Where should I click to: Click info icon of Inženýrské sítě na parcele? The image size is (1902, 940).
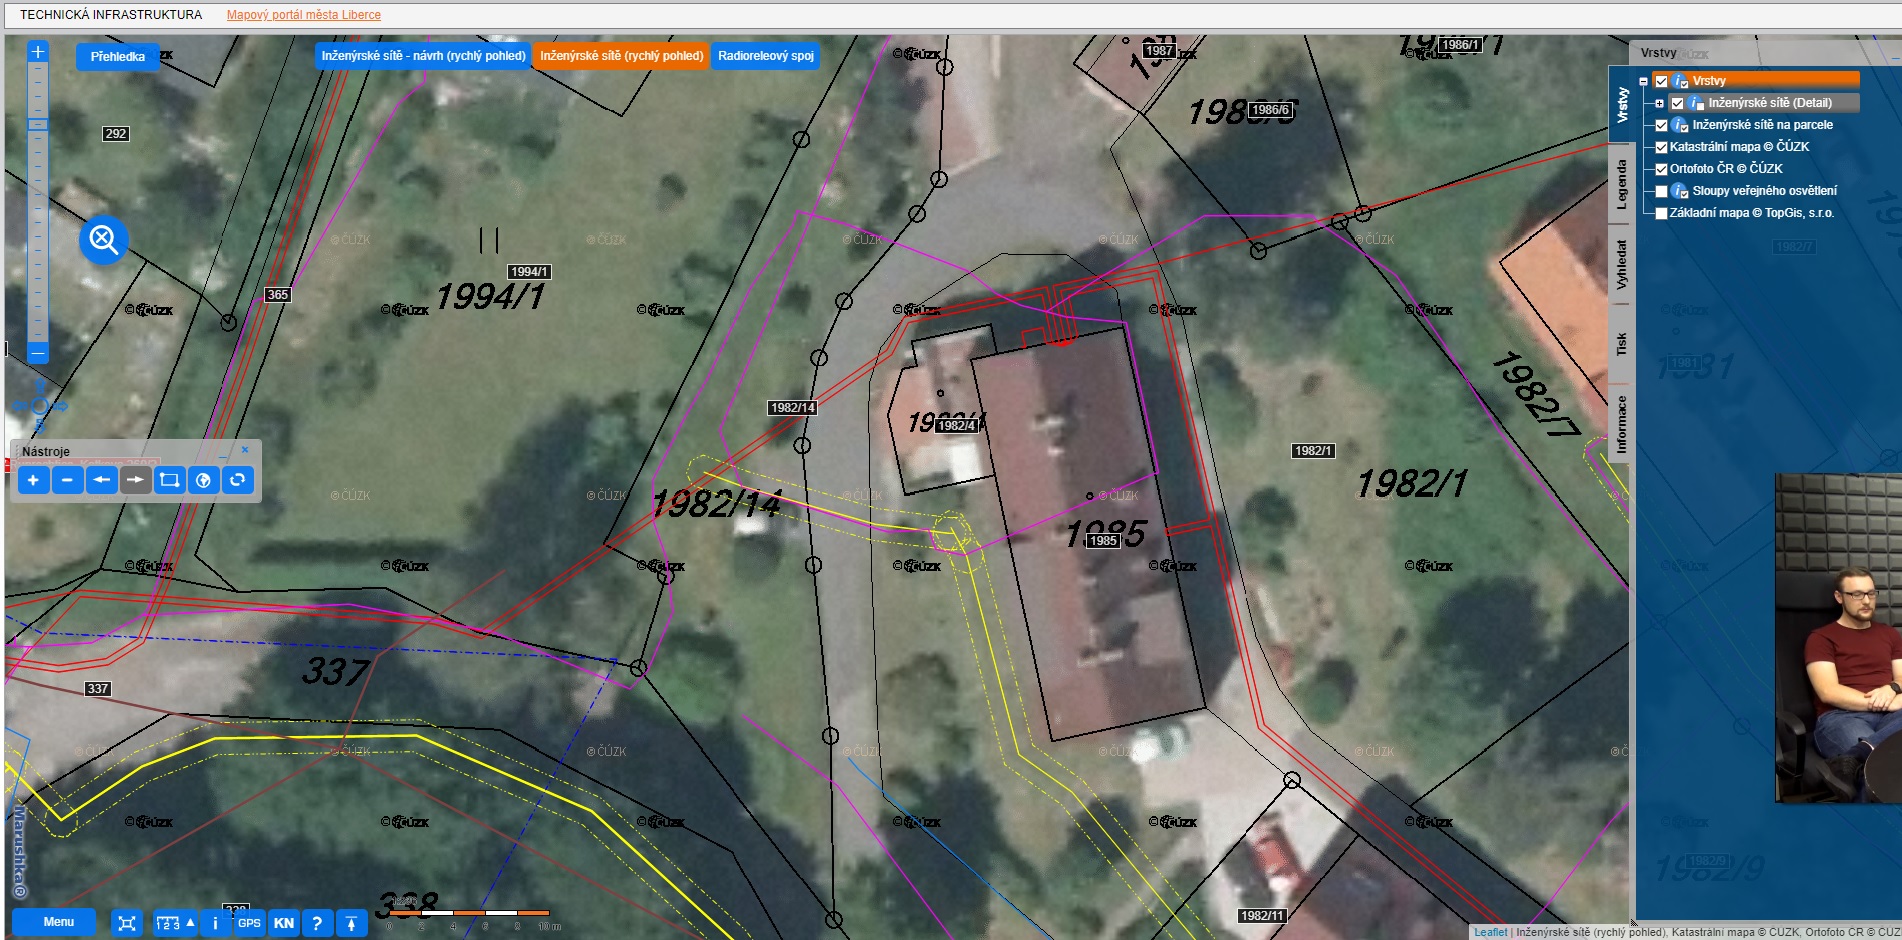(x=1680, y=125)
